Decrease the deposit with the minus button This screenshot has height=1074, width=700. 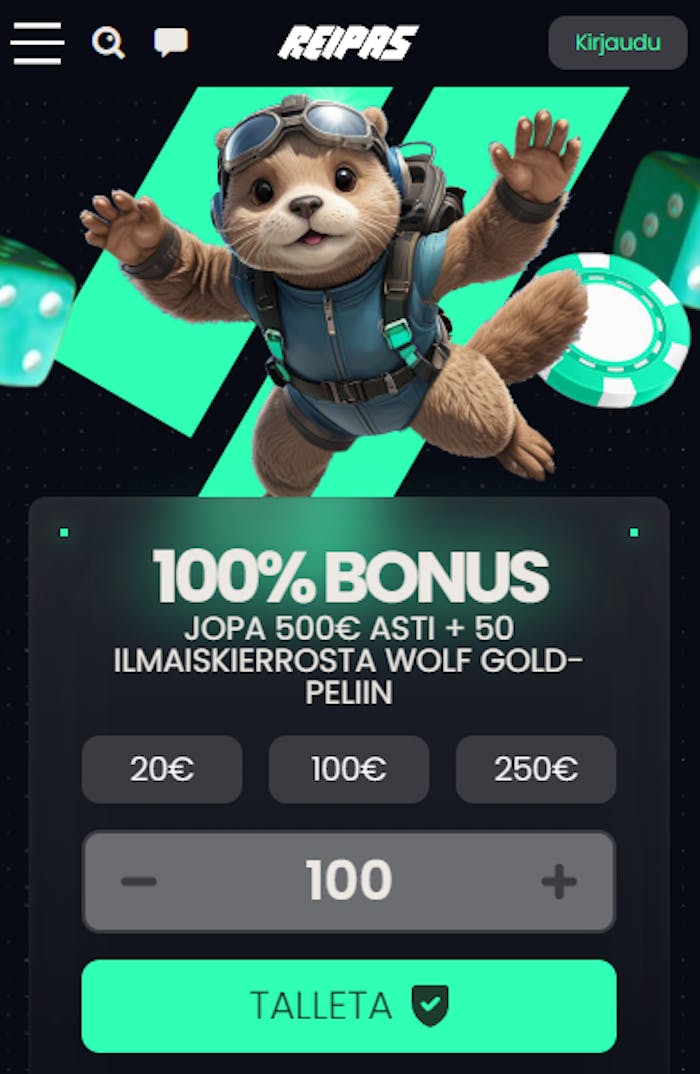point(139,881)
